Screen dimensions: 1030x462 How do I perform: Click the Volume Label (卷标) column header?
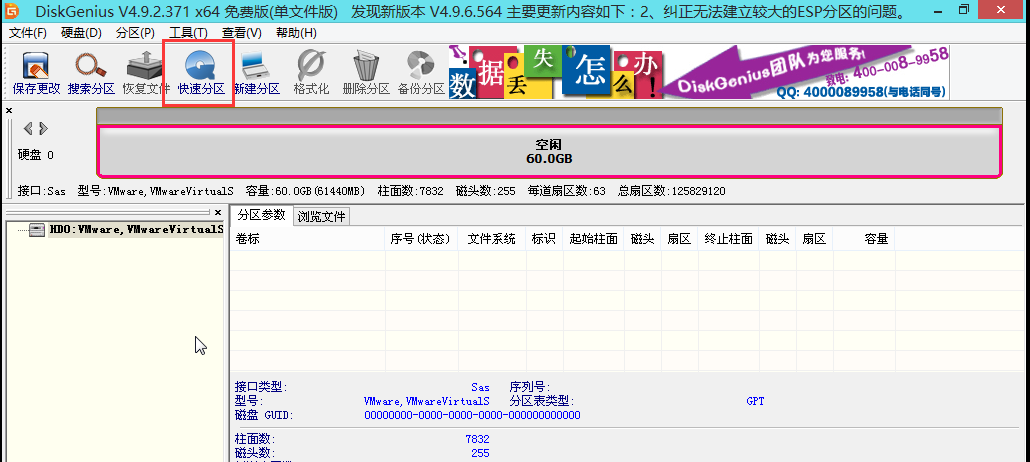click(x=307, y=239)
